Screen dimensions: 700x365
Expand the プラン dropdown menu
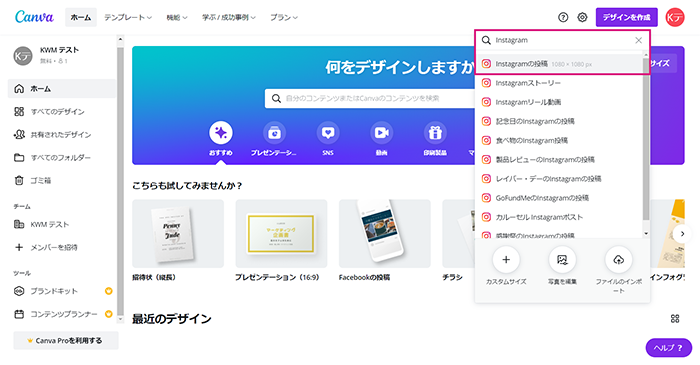(283, 17)
